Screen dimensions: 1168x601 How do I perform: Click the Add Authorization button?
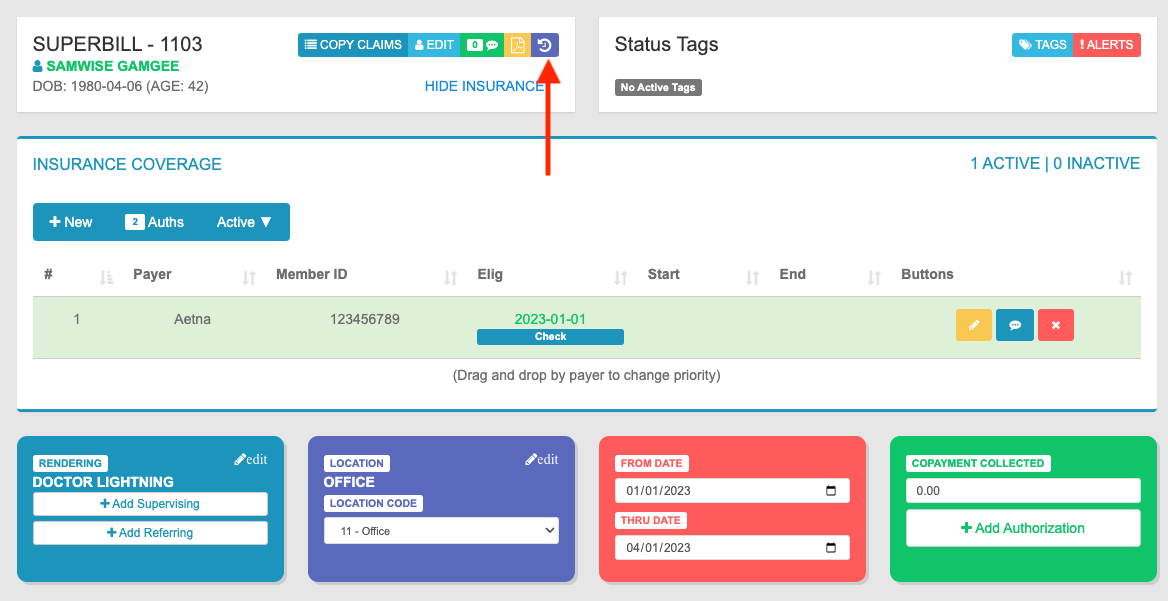click(1022, 527)
